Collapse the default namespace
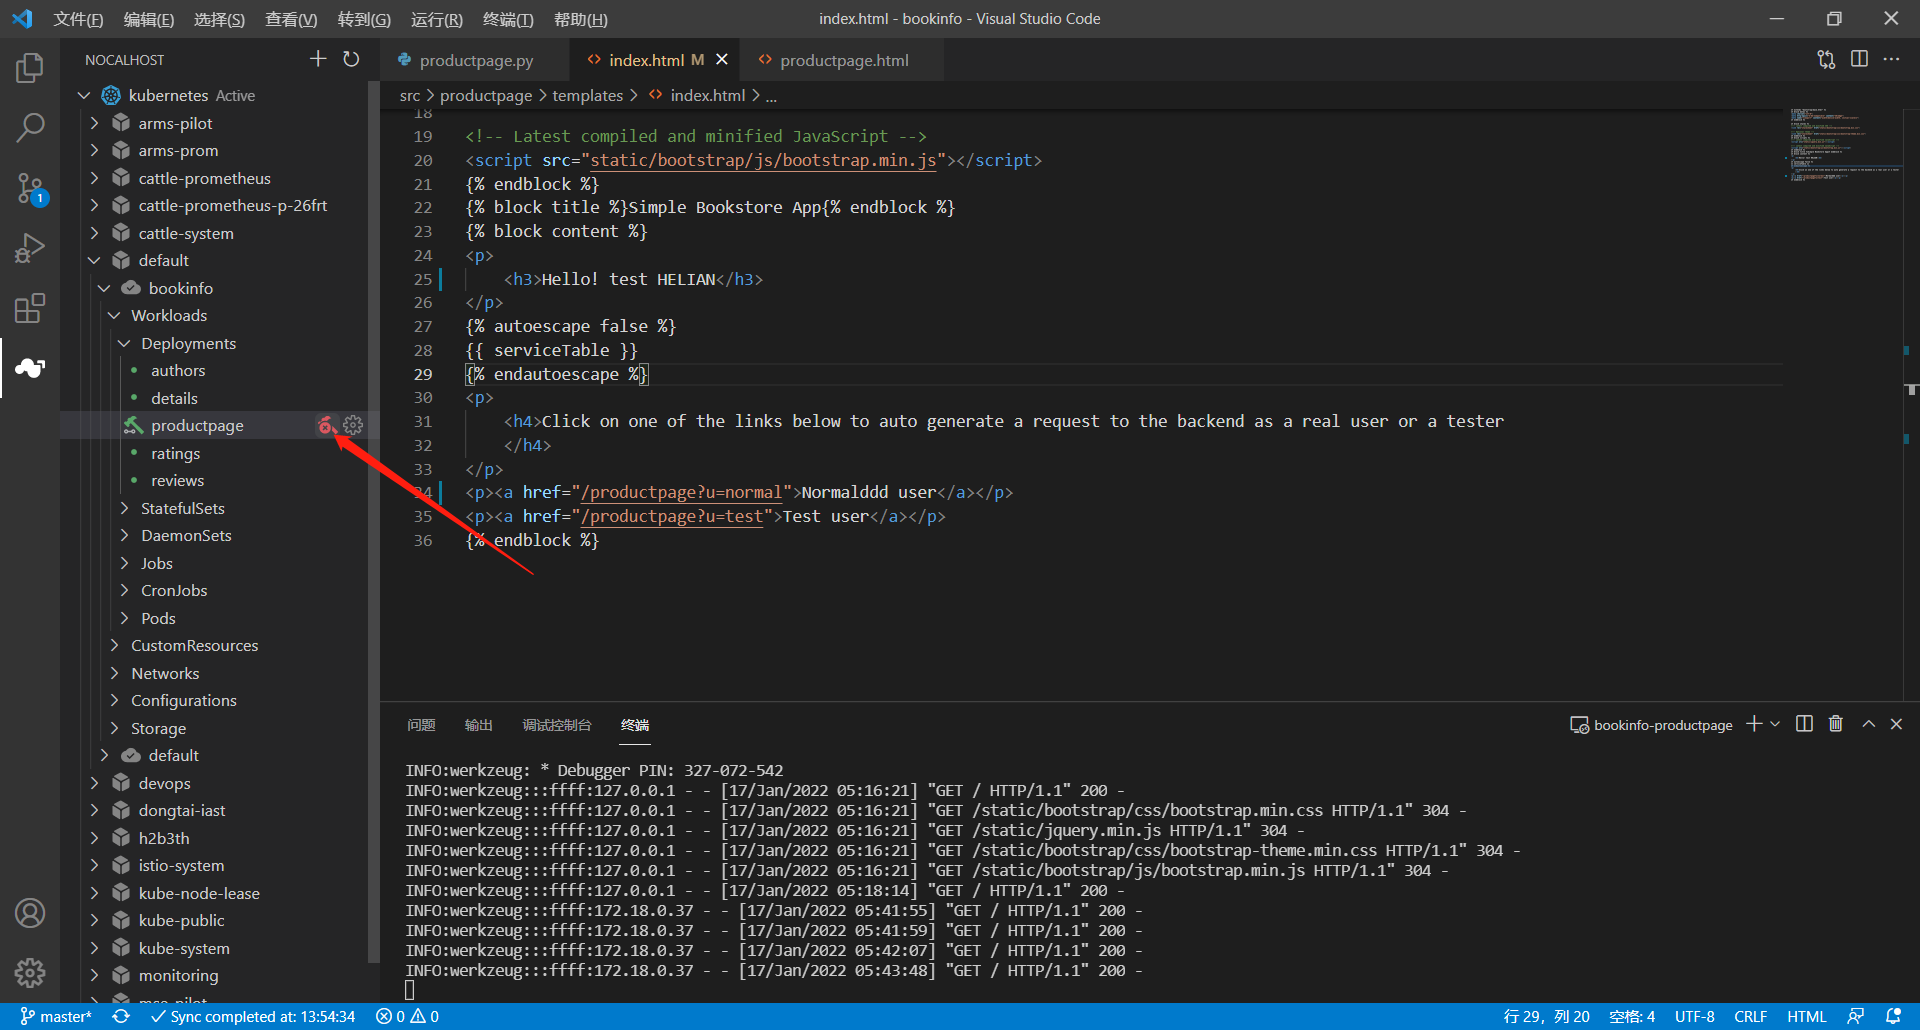Image resolution: width=1920 pixels, height=1030 pixels. (94, 260)
